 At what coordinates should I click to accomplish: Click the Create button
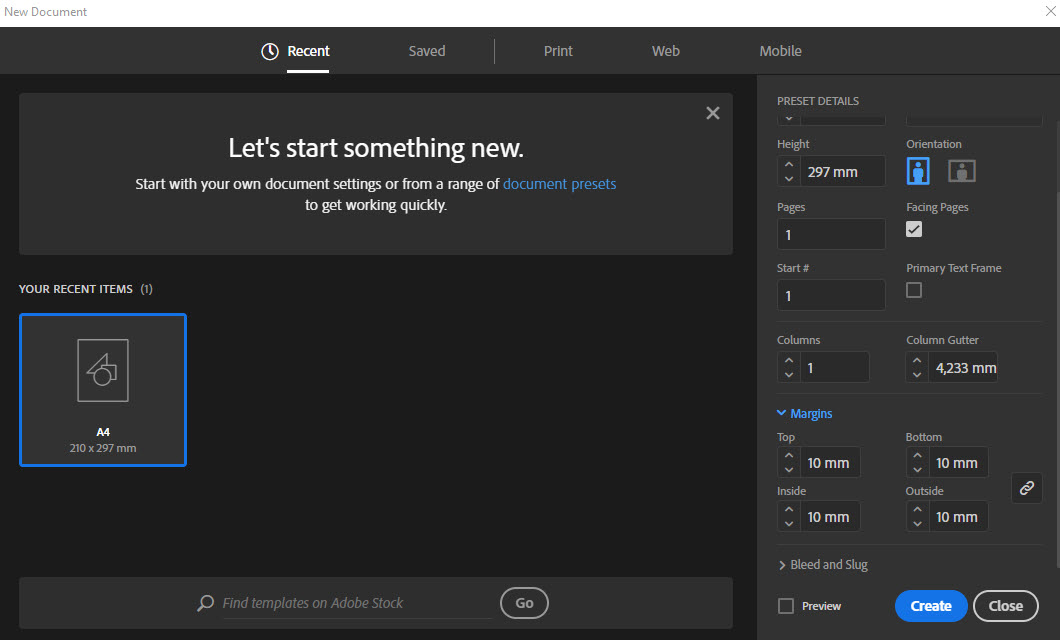tap(931, 606)
